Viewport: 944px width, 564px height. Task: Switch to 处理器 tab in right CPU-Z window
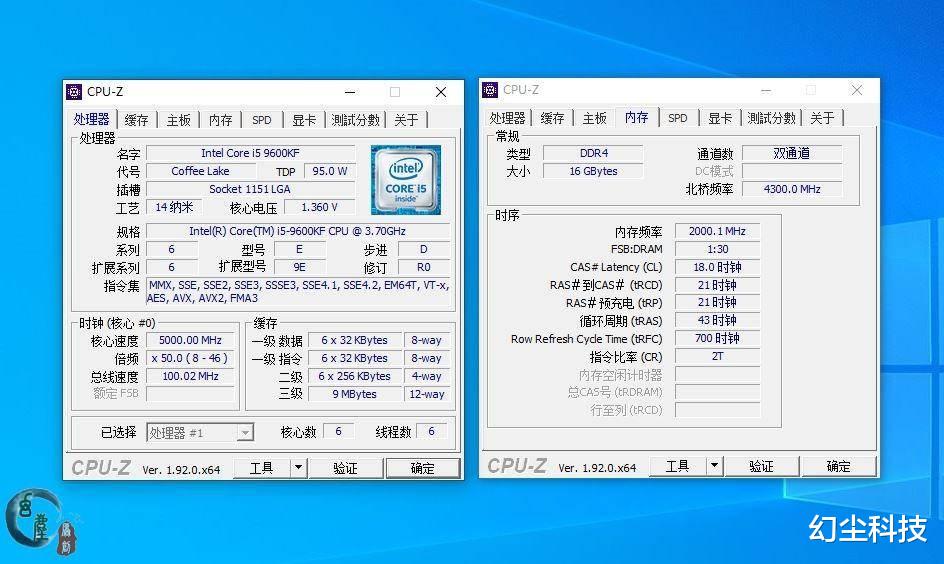click(508, 118)
